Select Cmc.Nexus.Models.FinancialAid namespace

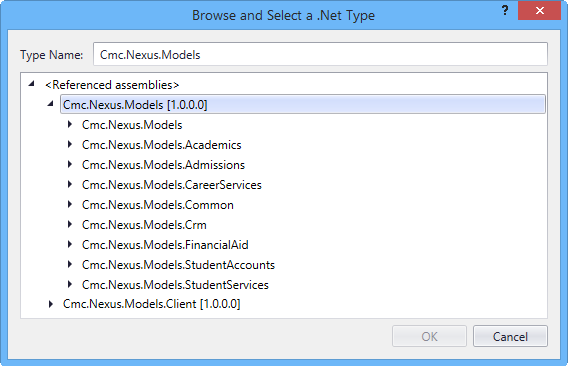click(165, 245)
